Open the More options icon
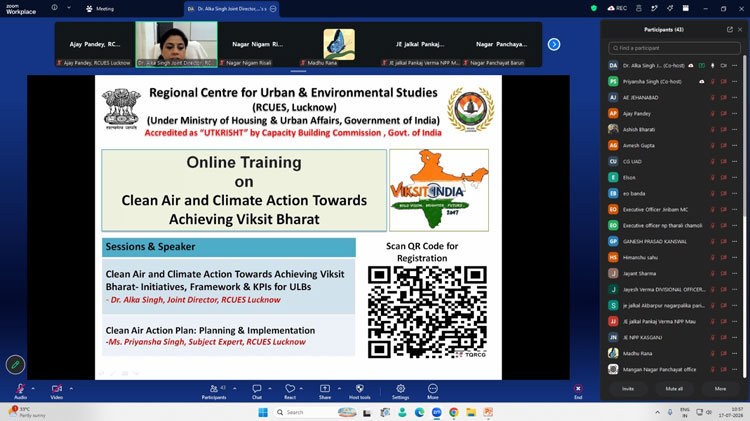This screenshot has height=421, width=750. coord(432,391)
